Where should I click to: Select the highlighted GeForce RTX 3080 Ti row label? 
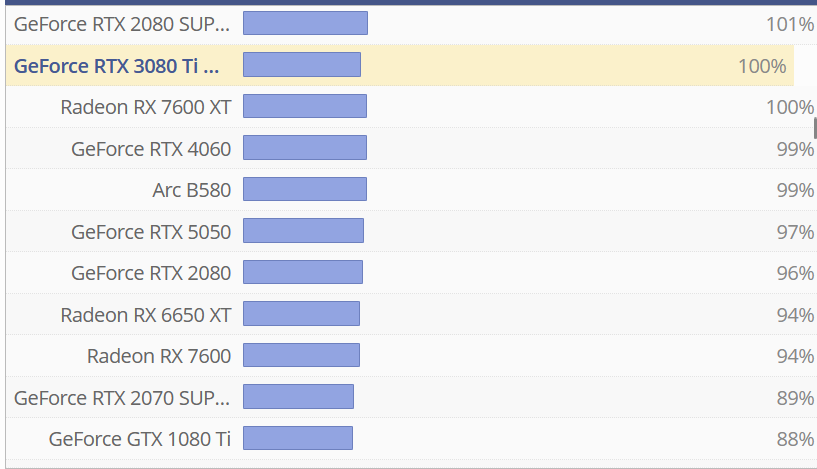pyautogui.click(x=116, y=66)
